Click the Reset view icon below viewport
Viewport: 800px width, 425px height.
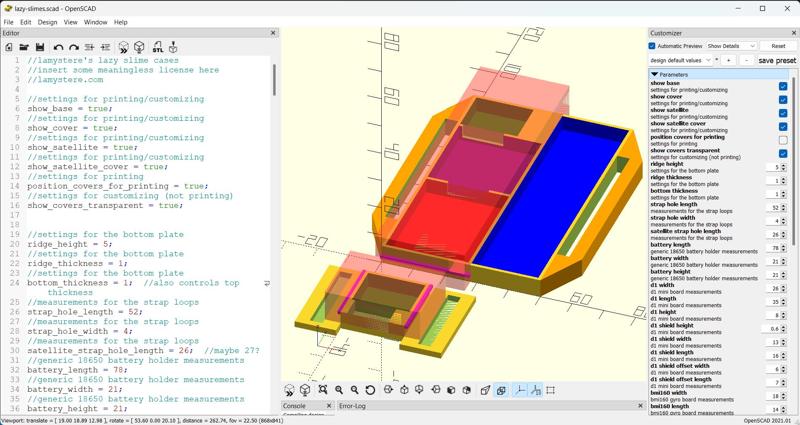370,390
